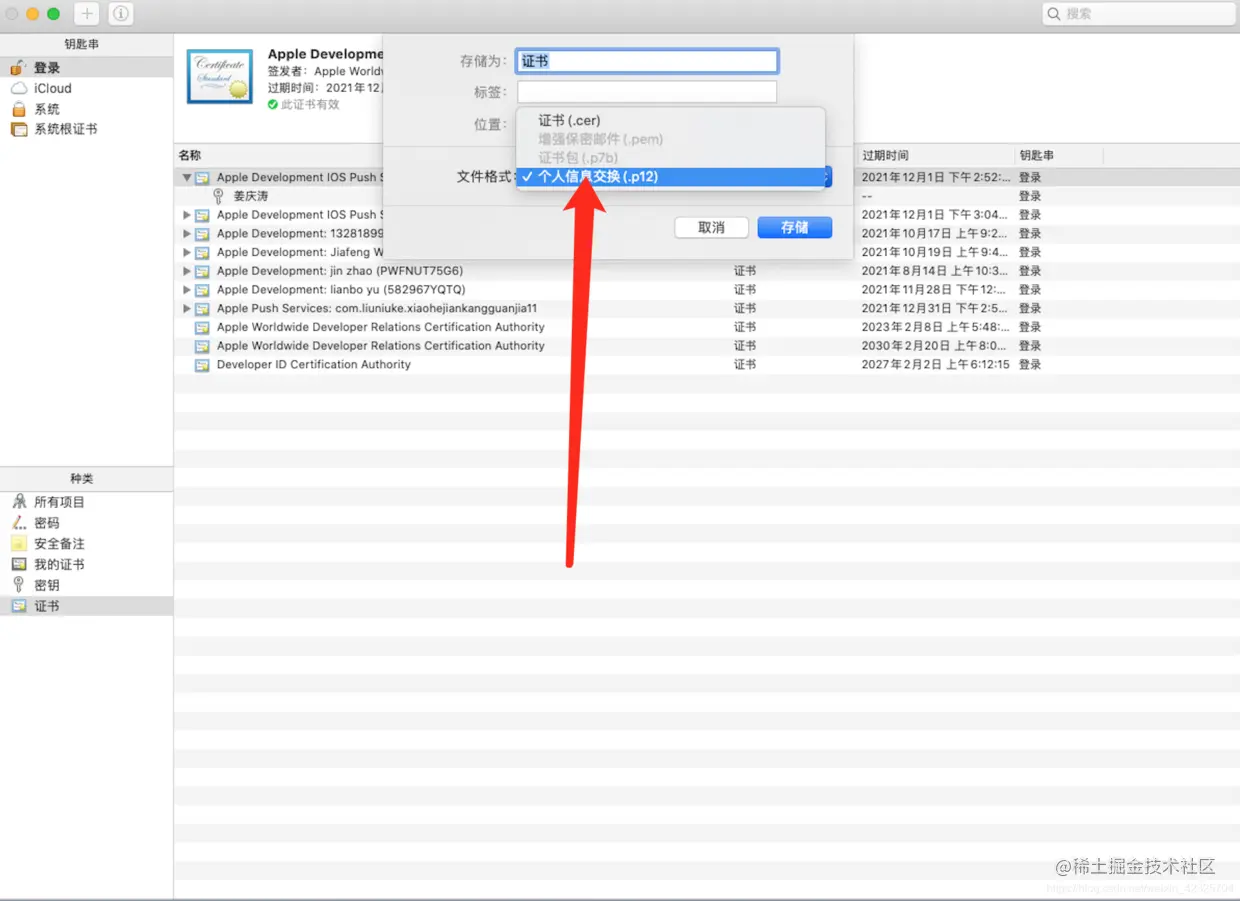Expand the IOS Push certificate expiring 下午3:04
The image size is (1240, 901).
pos(186,215)
